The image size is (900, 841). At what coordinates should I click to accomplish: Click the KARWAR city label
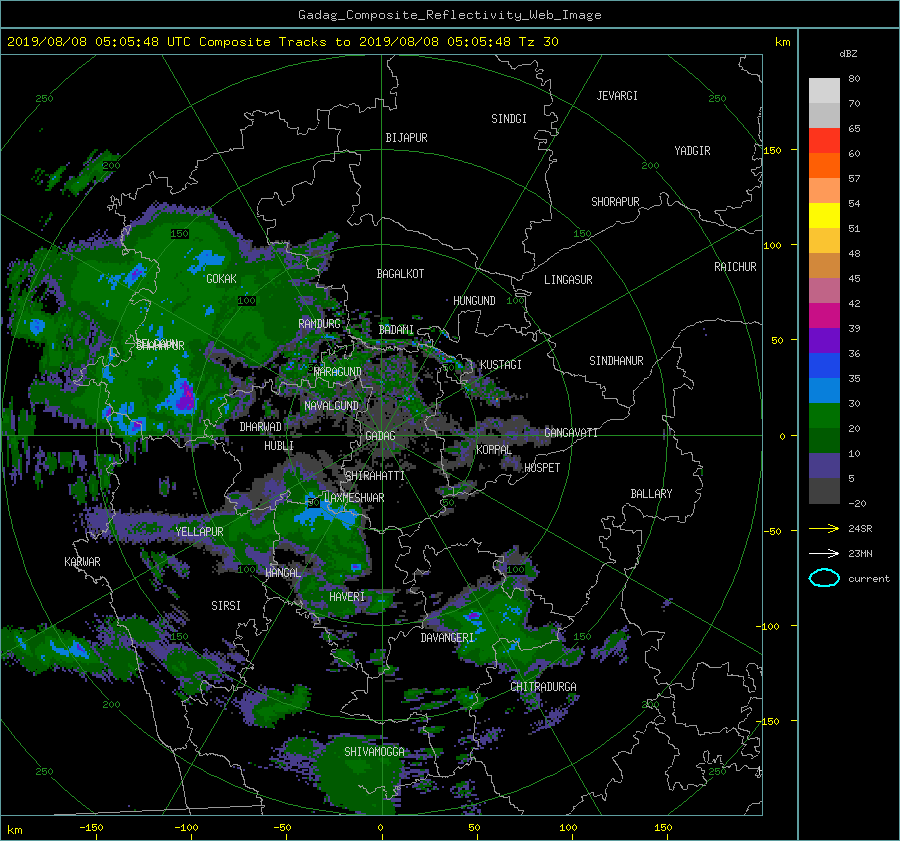pos(82,562)
